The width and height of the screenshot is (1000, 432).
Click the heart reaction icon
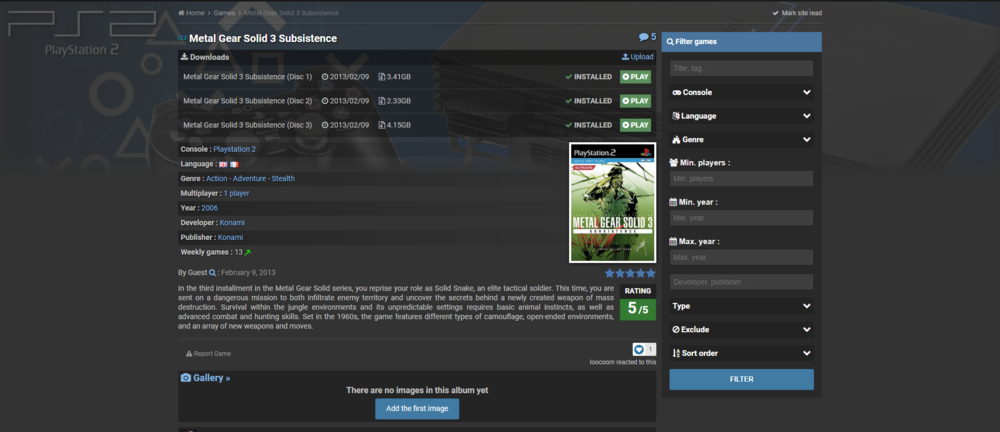(639, 349)
